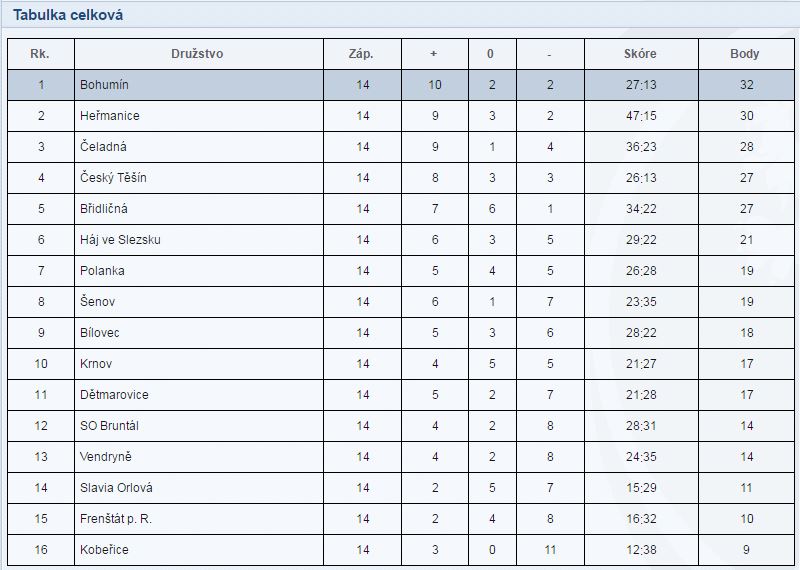Select the Záp. column header
The image size is (800, 570).
coord(361,54)
